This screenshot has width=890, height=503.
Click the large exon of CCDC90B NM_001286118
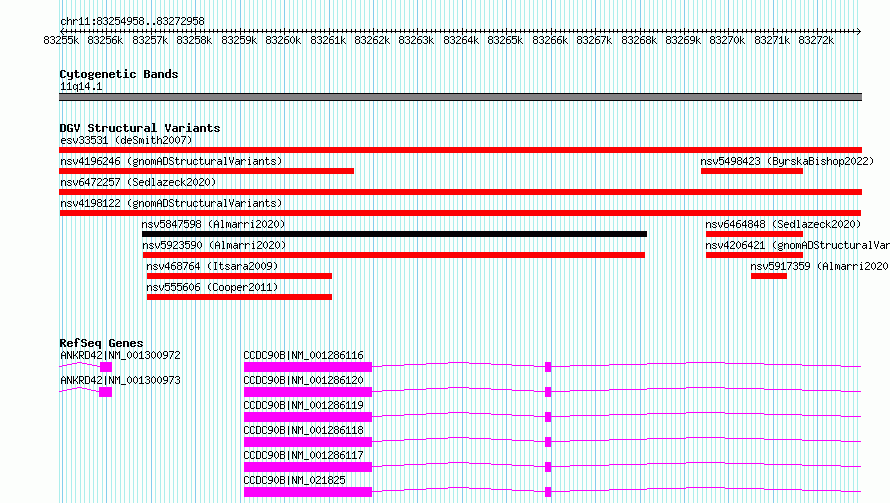click(x=308, y=442)
